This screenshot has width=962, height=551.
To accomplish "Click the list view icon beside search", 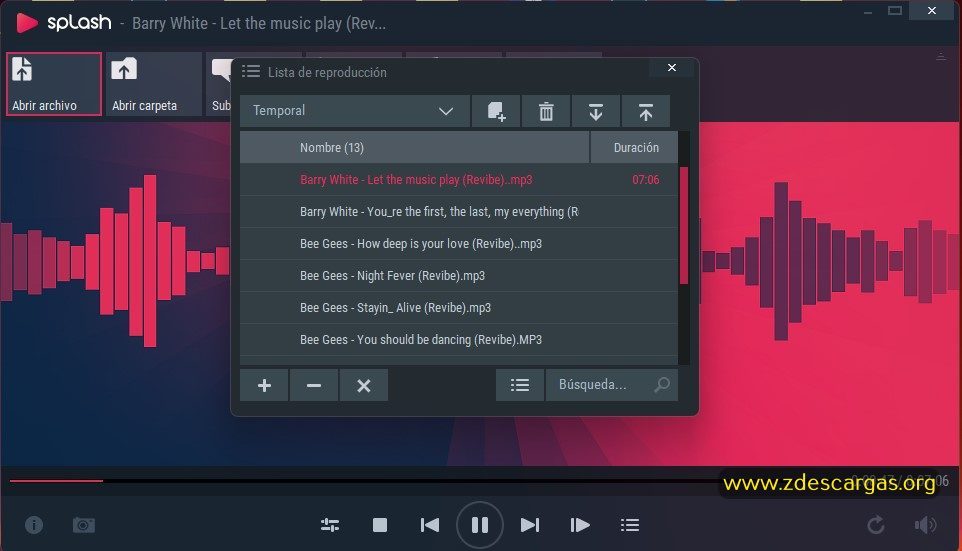I will pos(520,385).
